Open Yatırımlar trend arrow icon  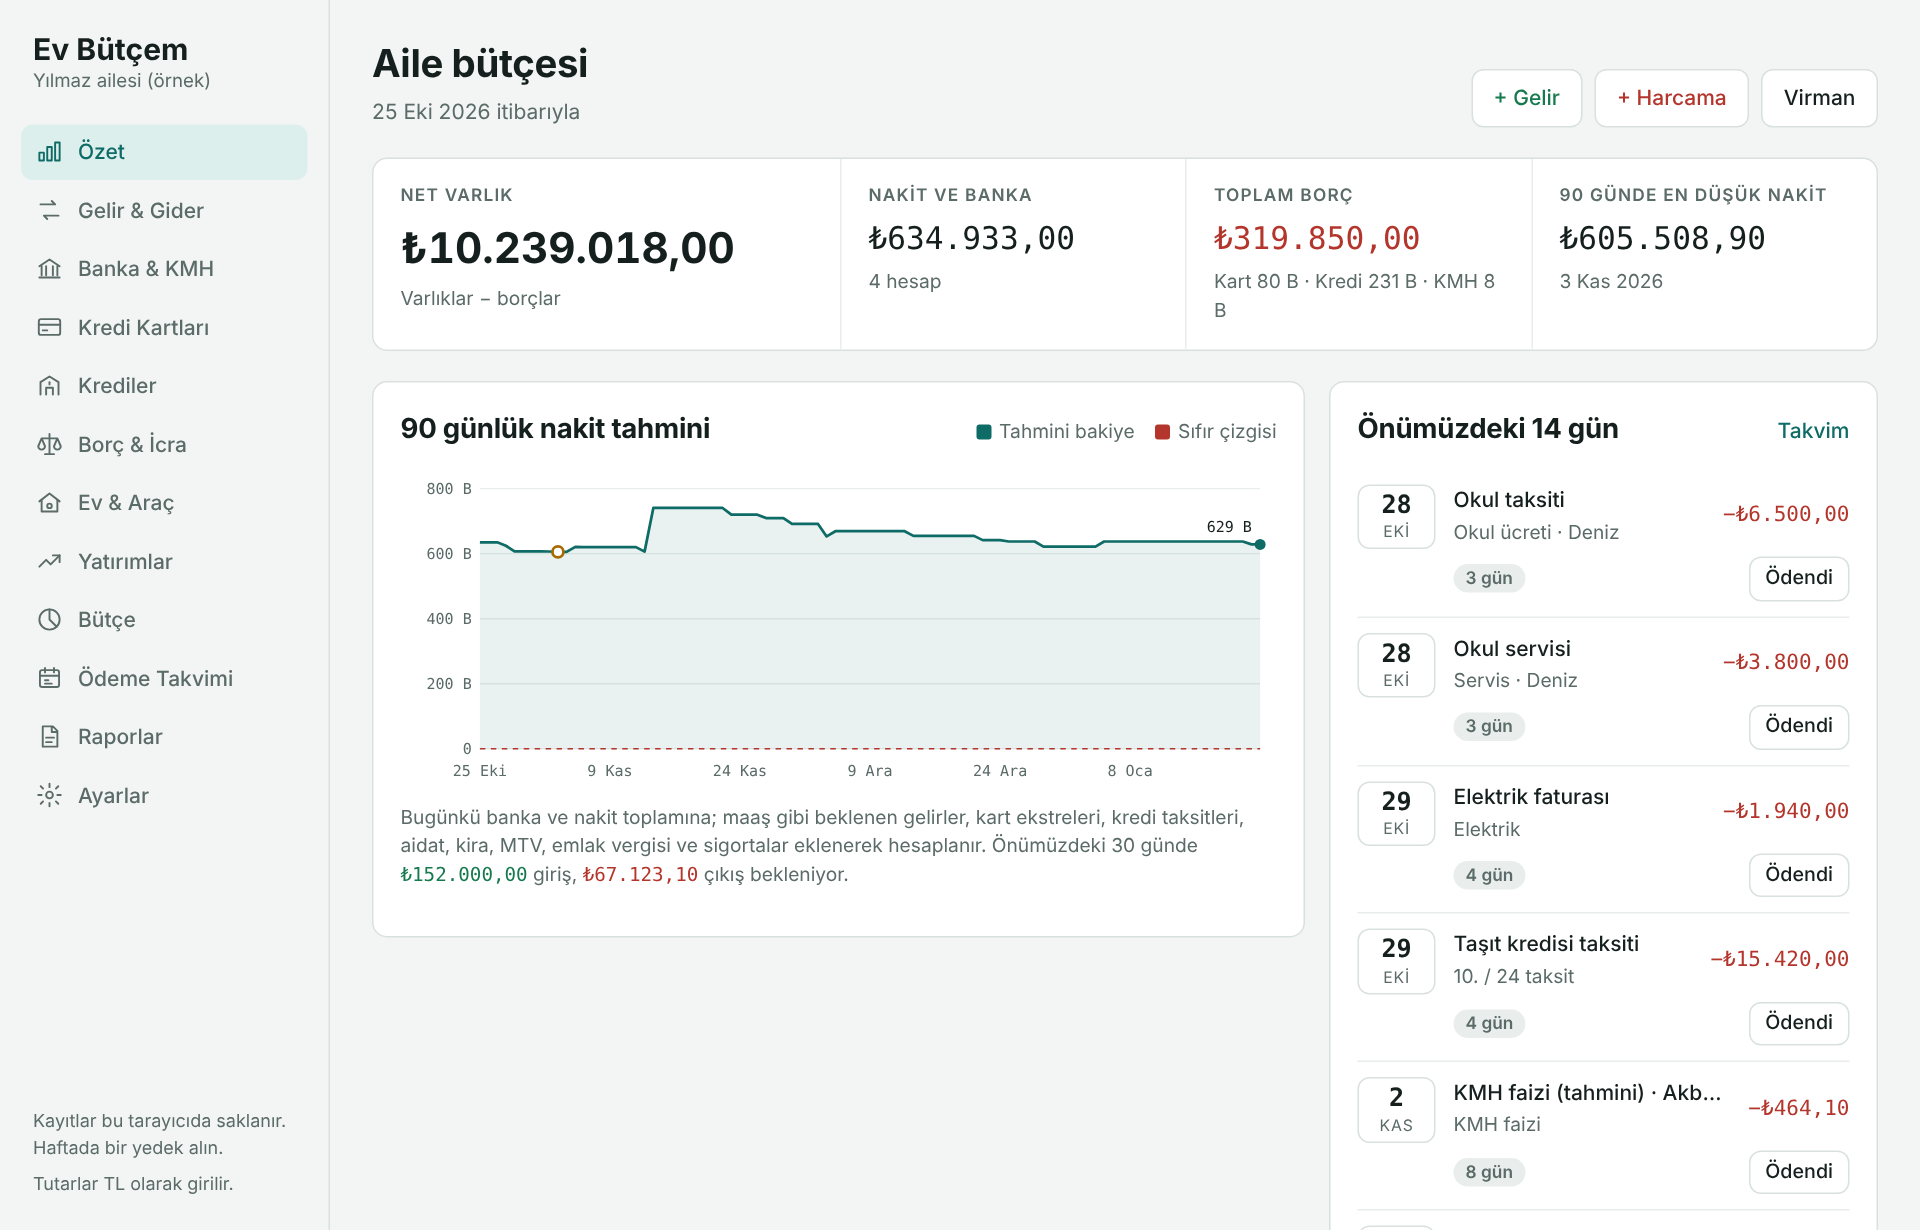(49, 561)
